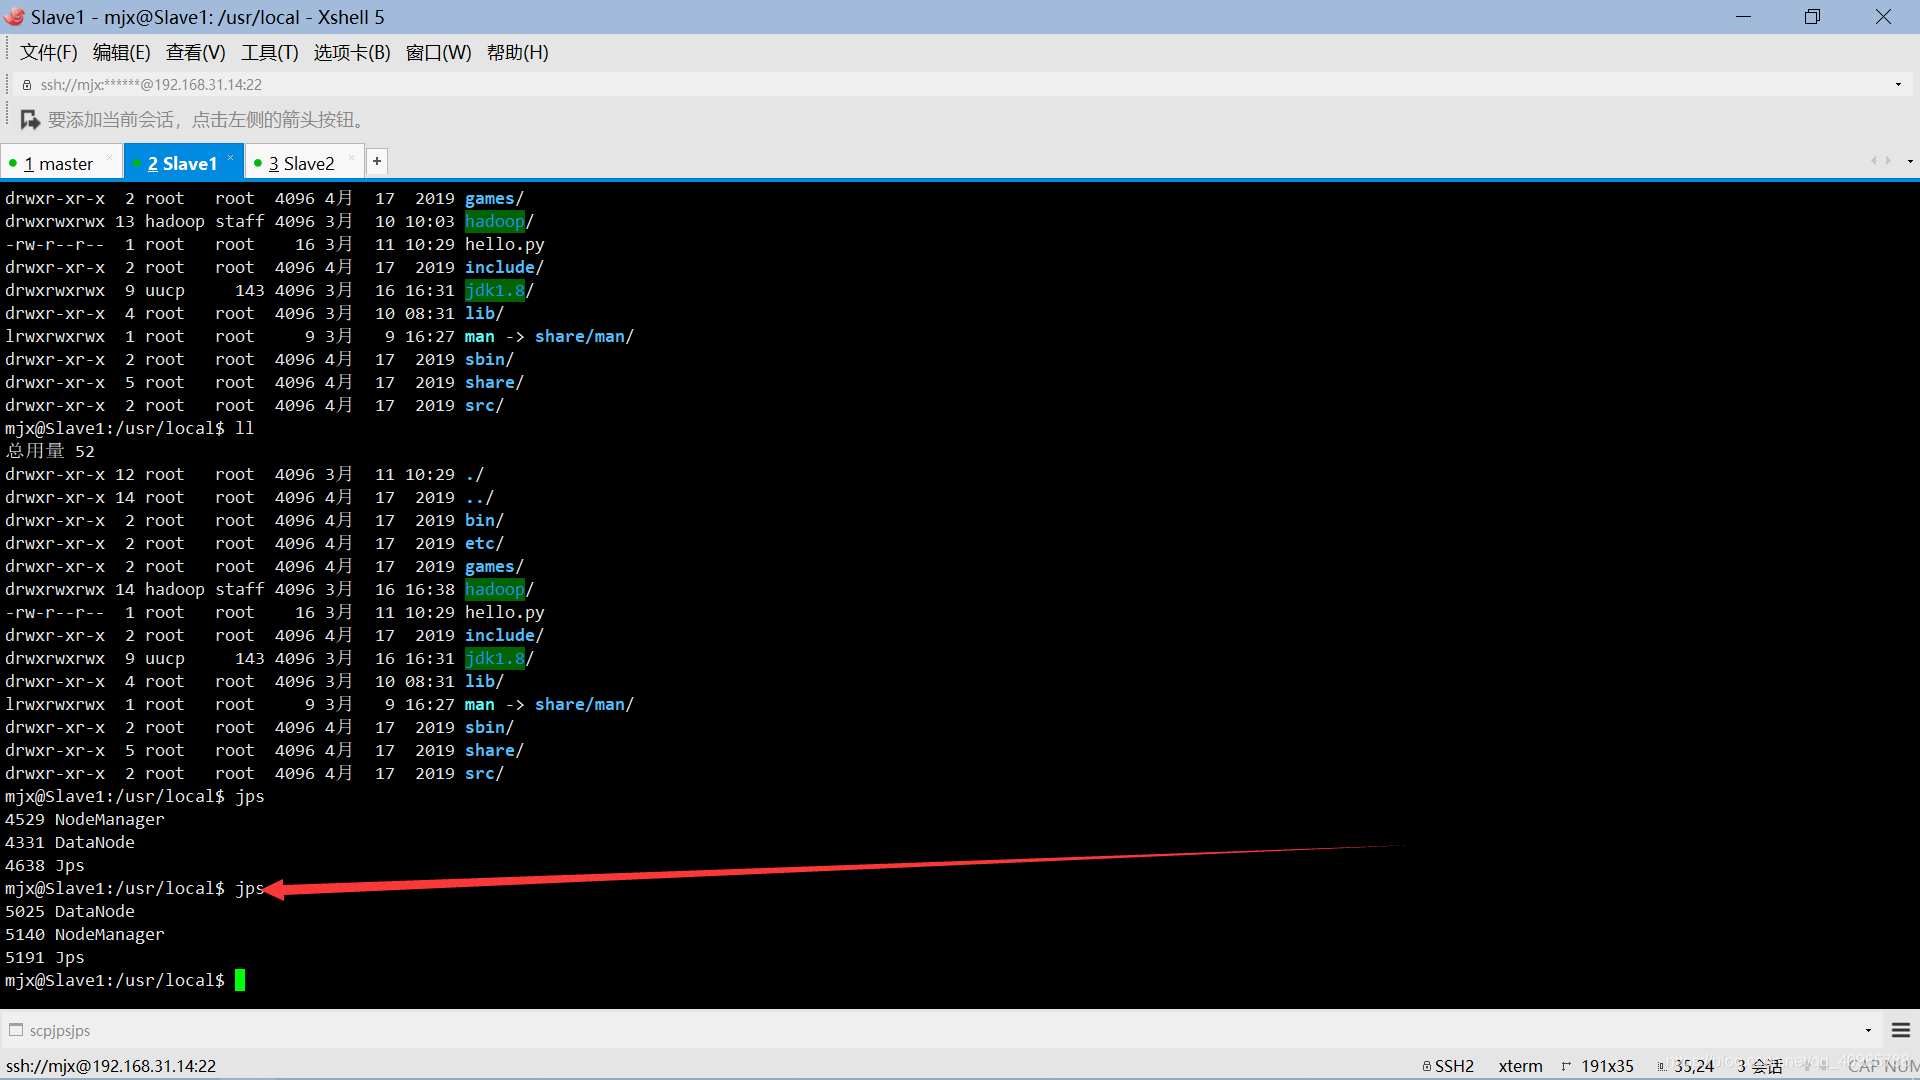Click the SSH2 protocol label
Screen dimensions: 1920x1080
(x=1454, y=1066)
